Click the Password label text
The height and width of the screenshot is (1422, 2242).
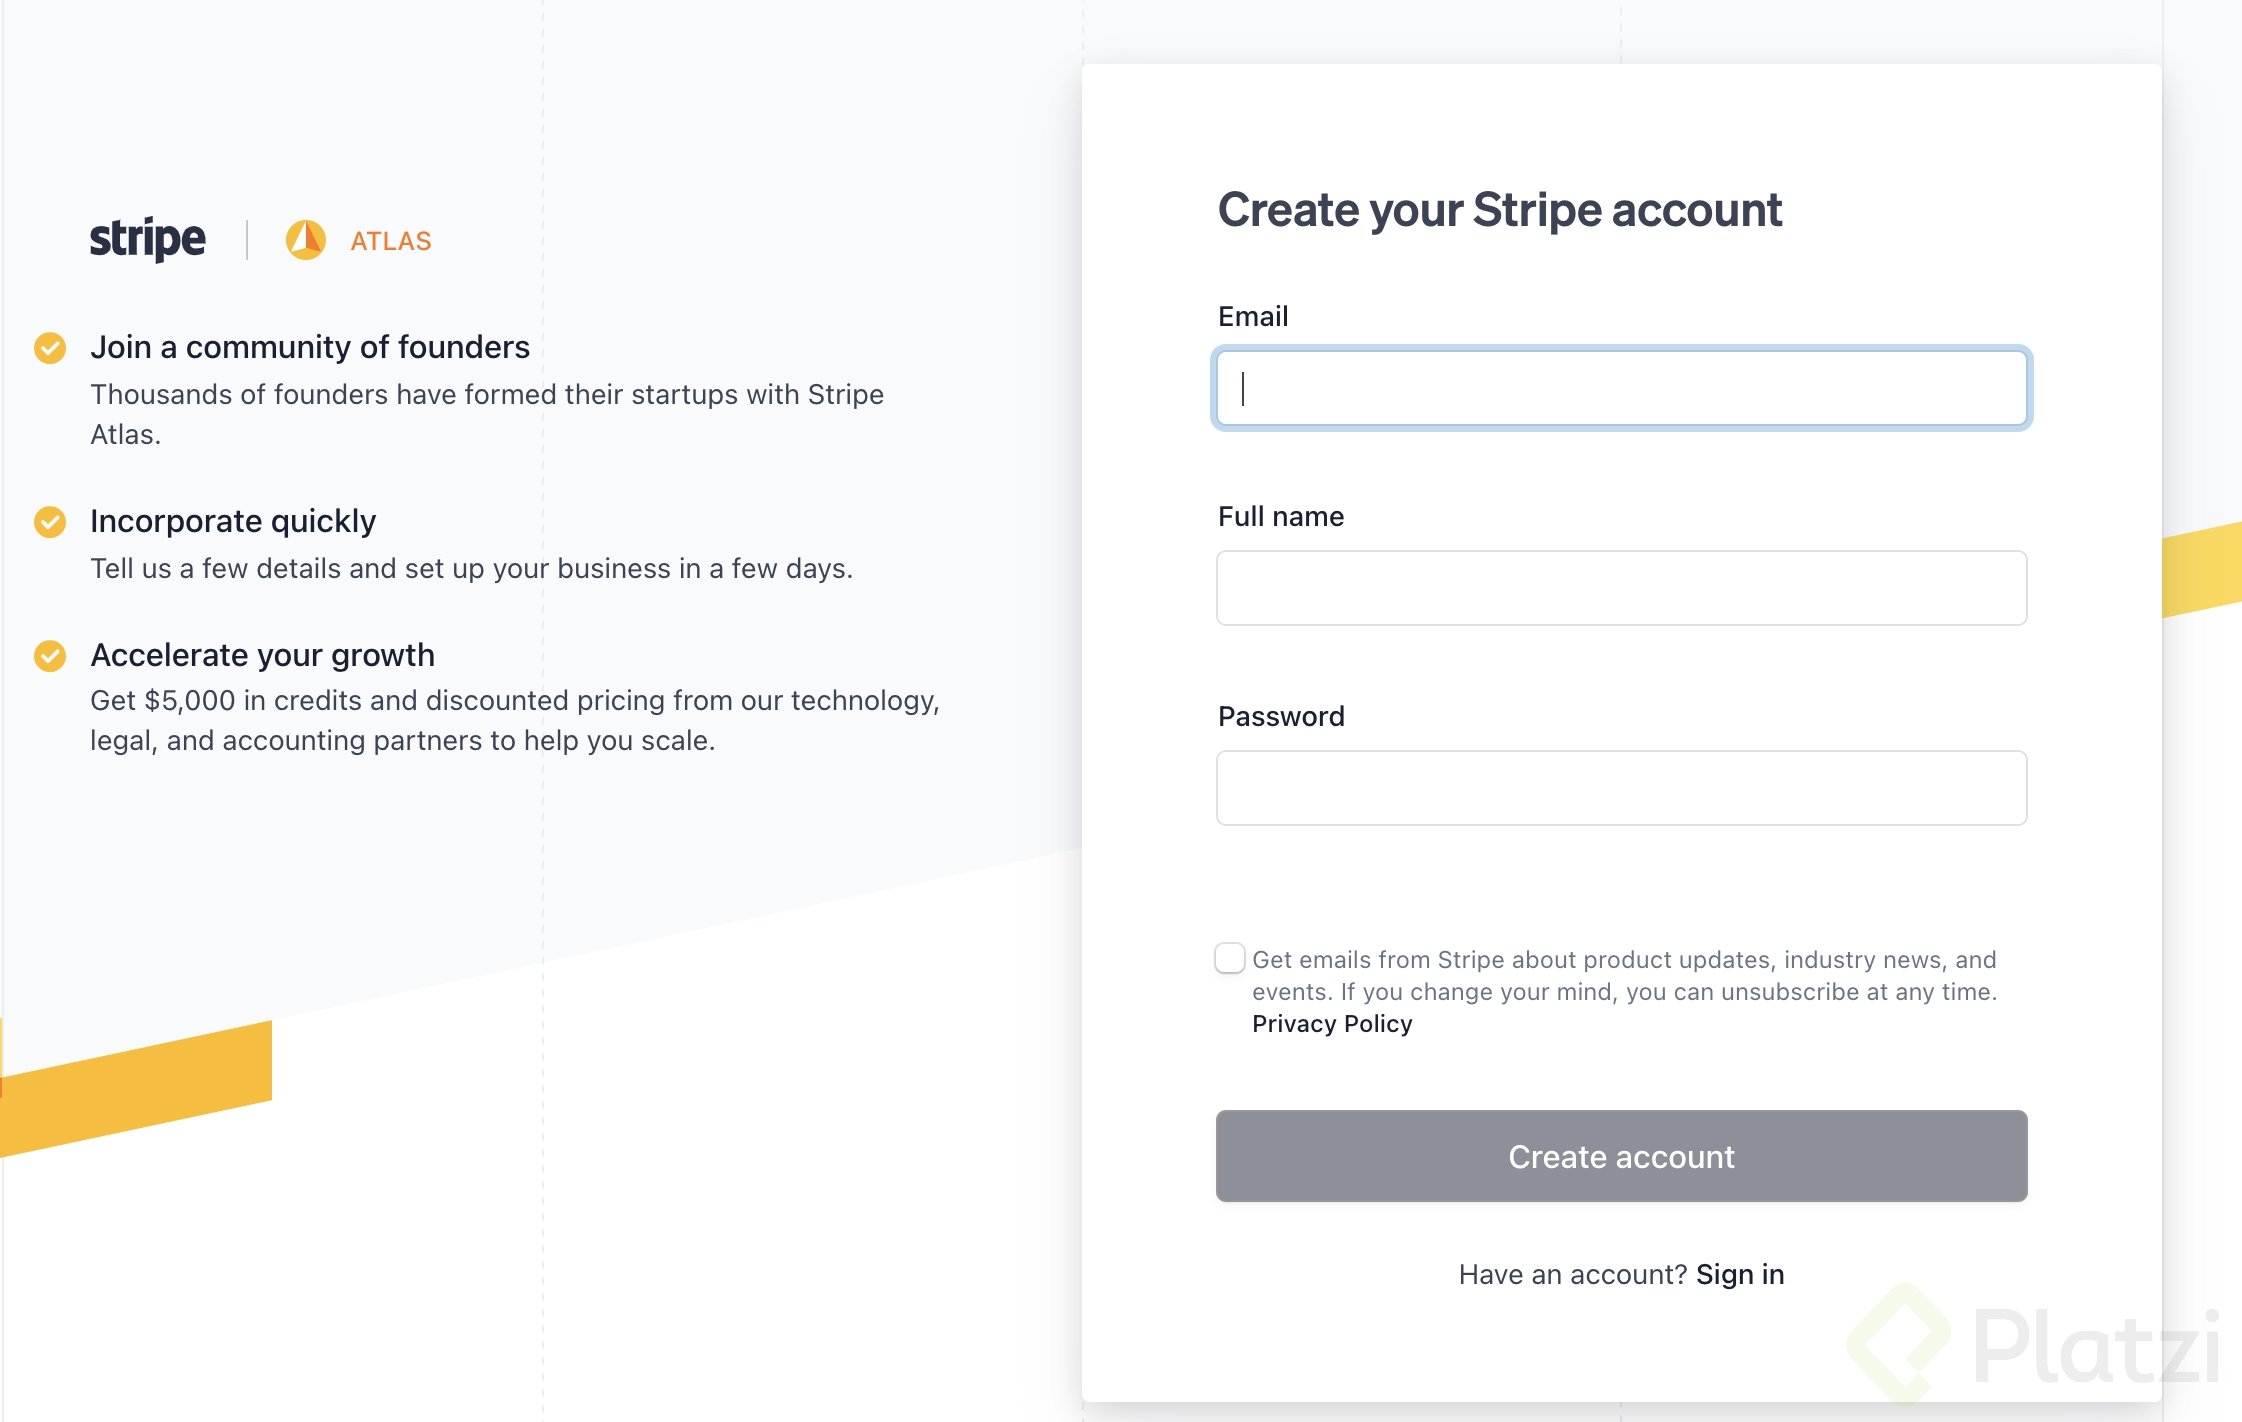coord(1281,716)
